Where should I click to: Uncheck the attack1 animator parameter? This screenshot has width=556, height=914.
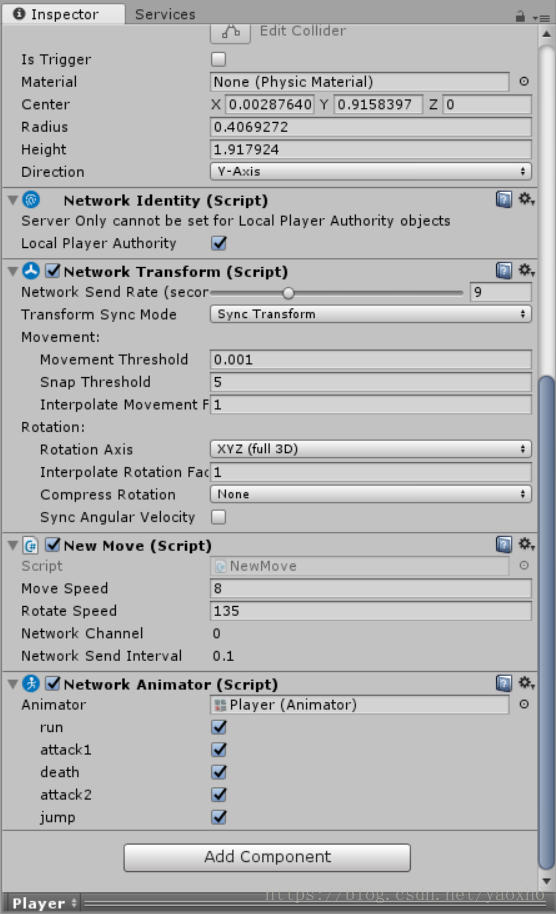tap(219, 750)
